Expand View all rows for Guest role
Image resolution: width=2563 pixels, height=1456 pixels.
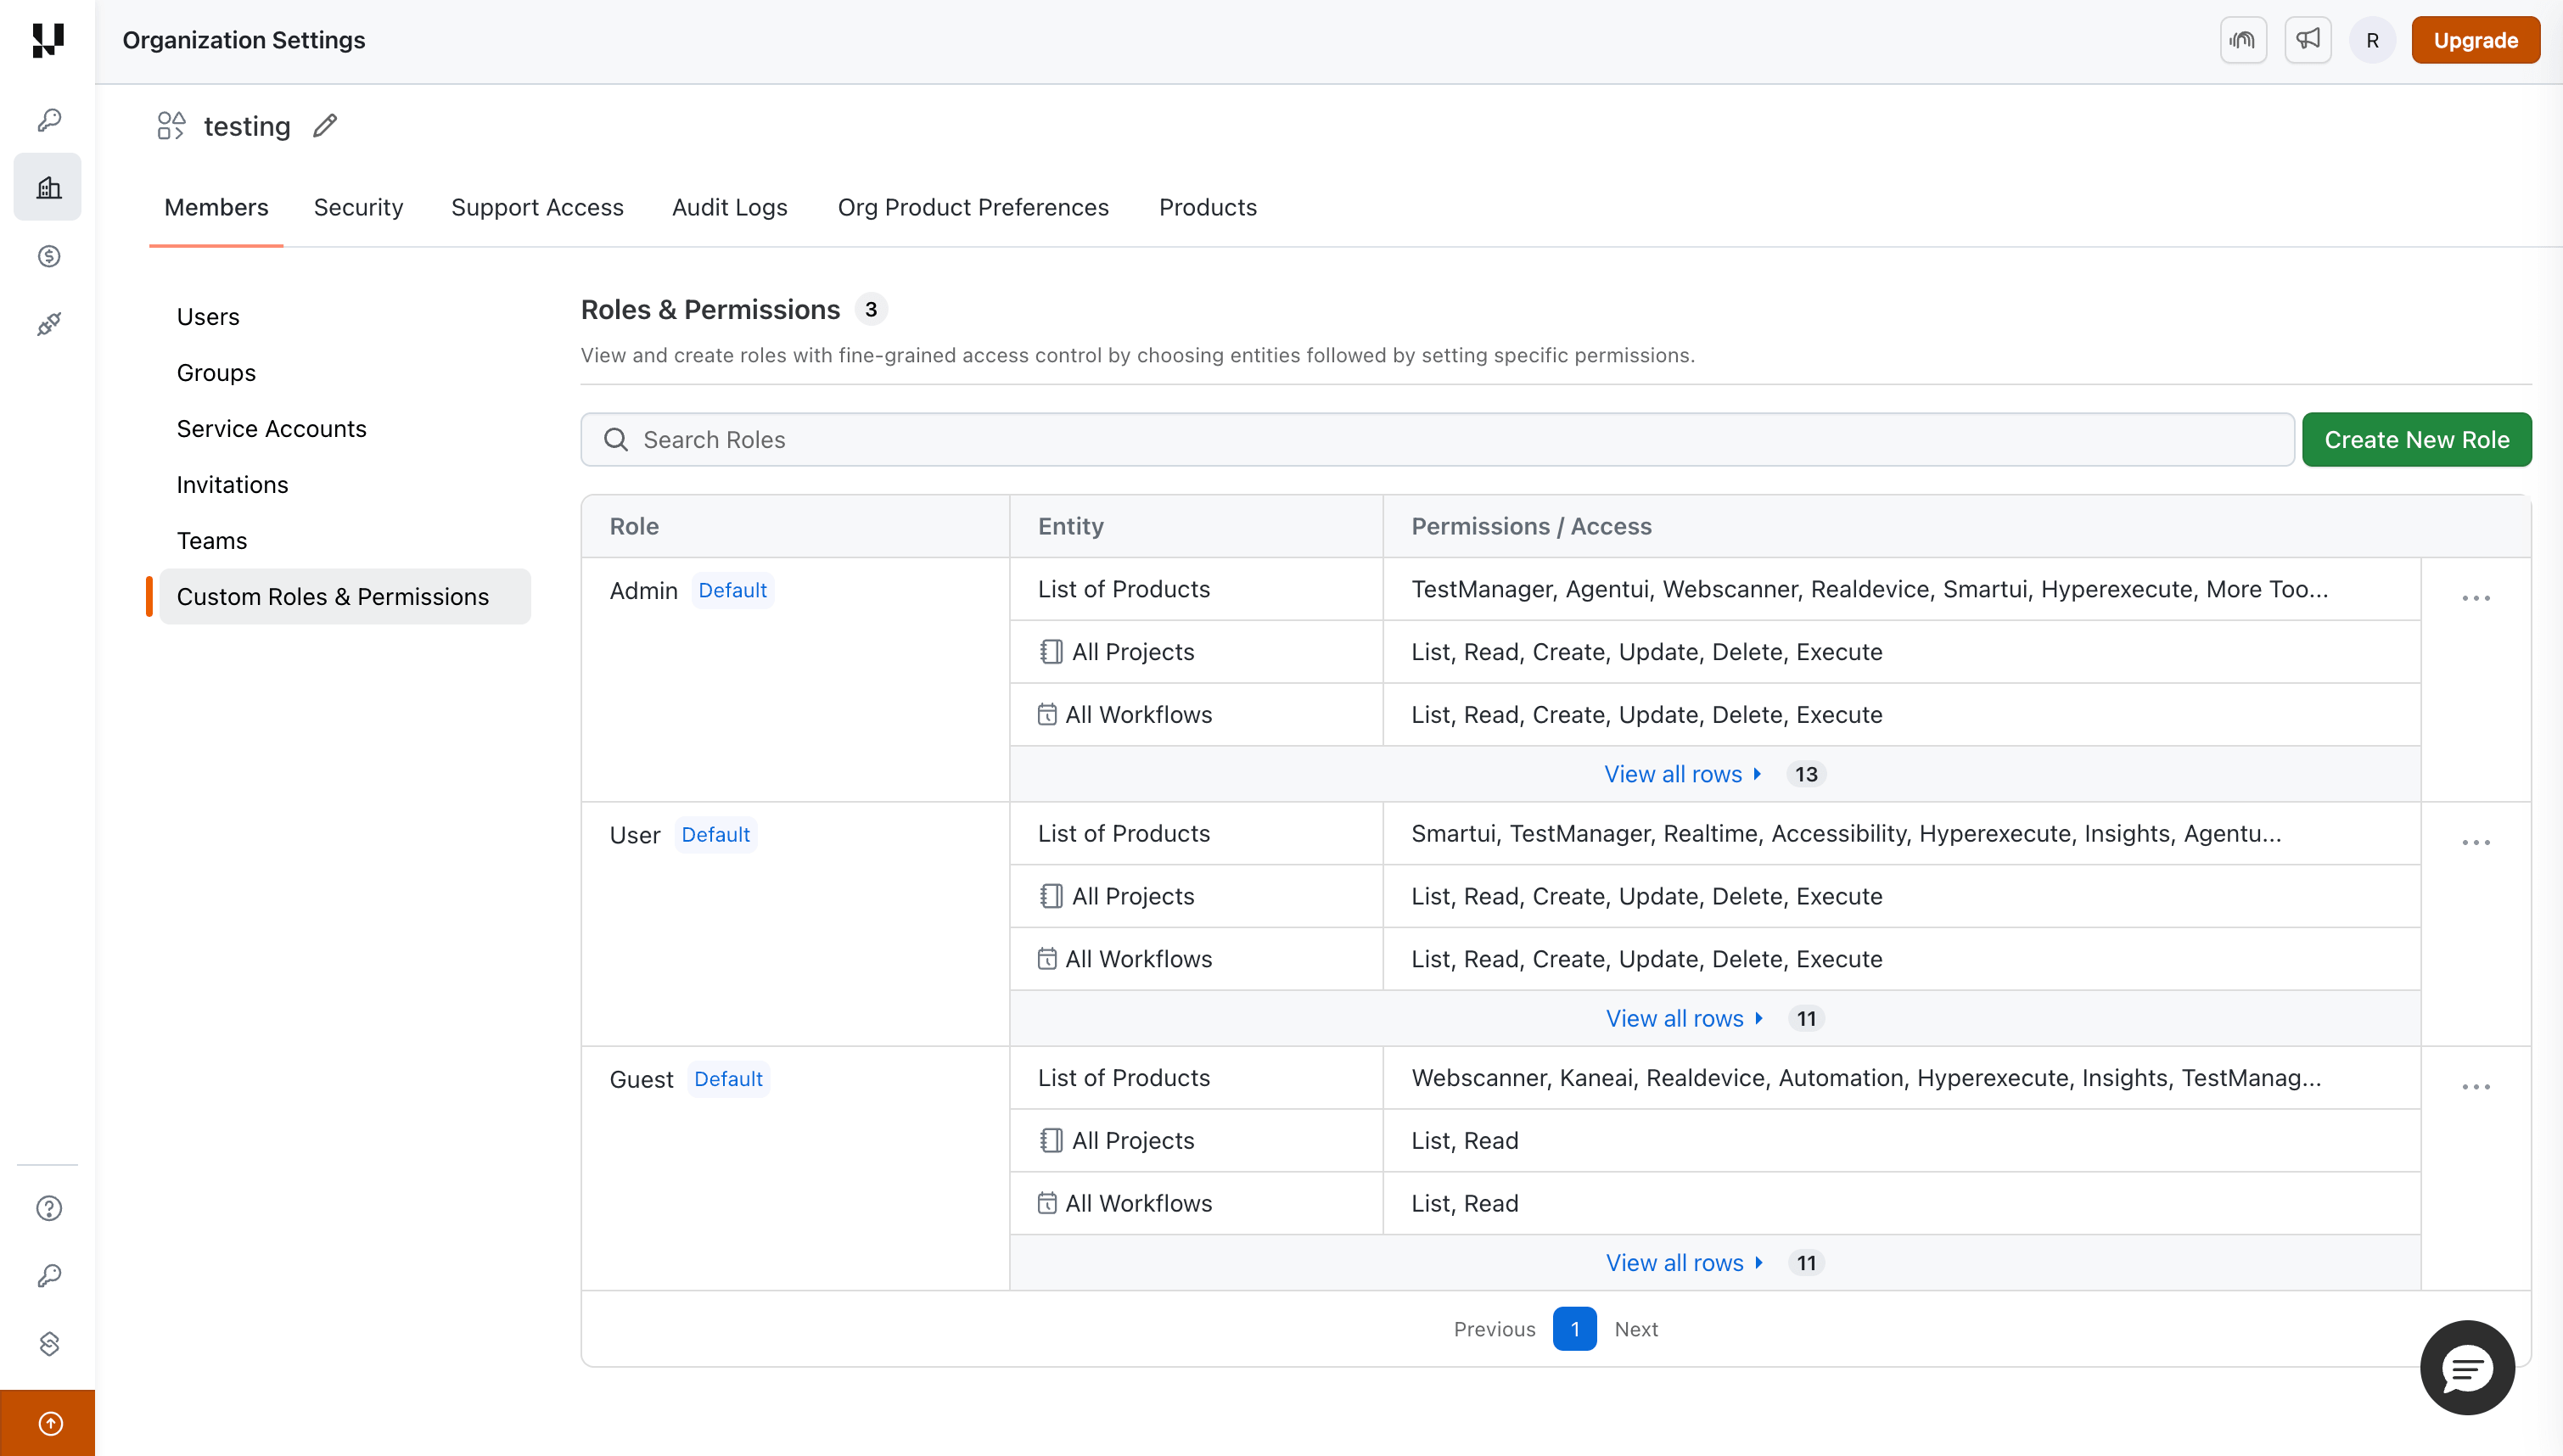[x=1684, y=1262]
